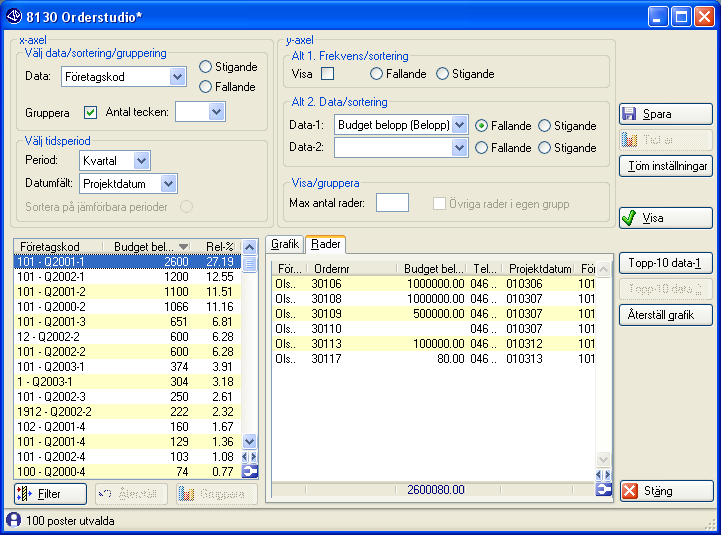Click Töm inställningar button
Screen dimensions: 721x535
[665, 166]
